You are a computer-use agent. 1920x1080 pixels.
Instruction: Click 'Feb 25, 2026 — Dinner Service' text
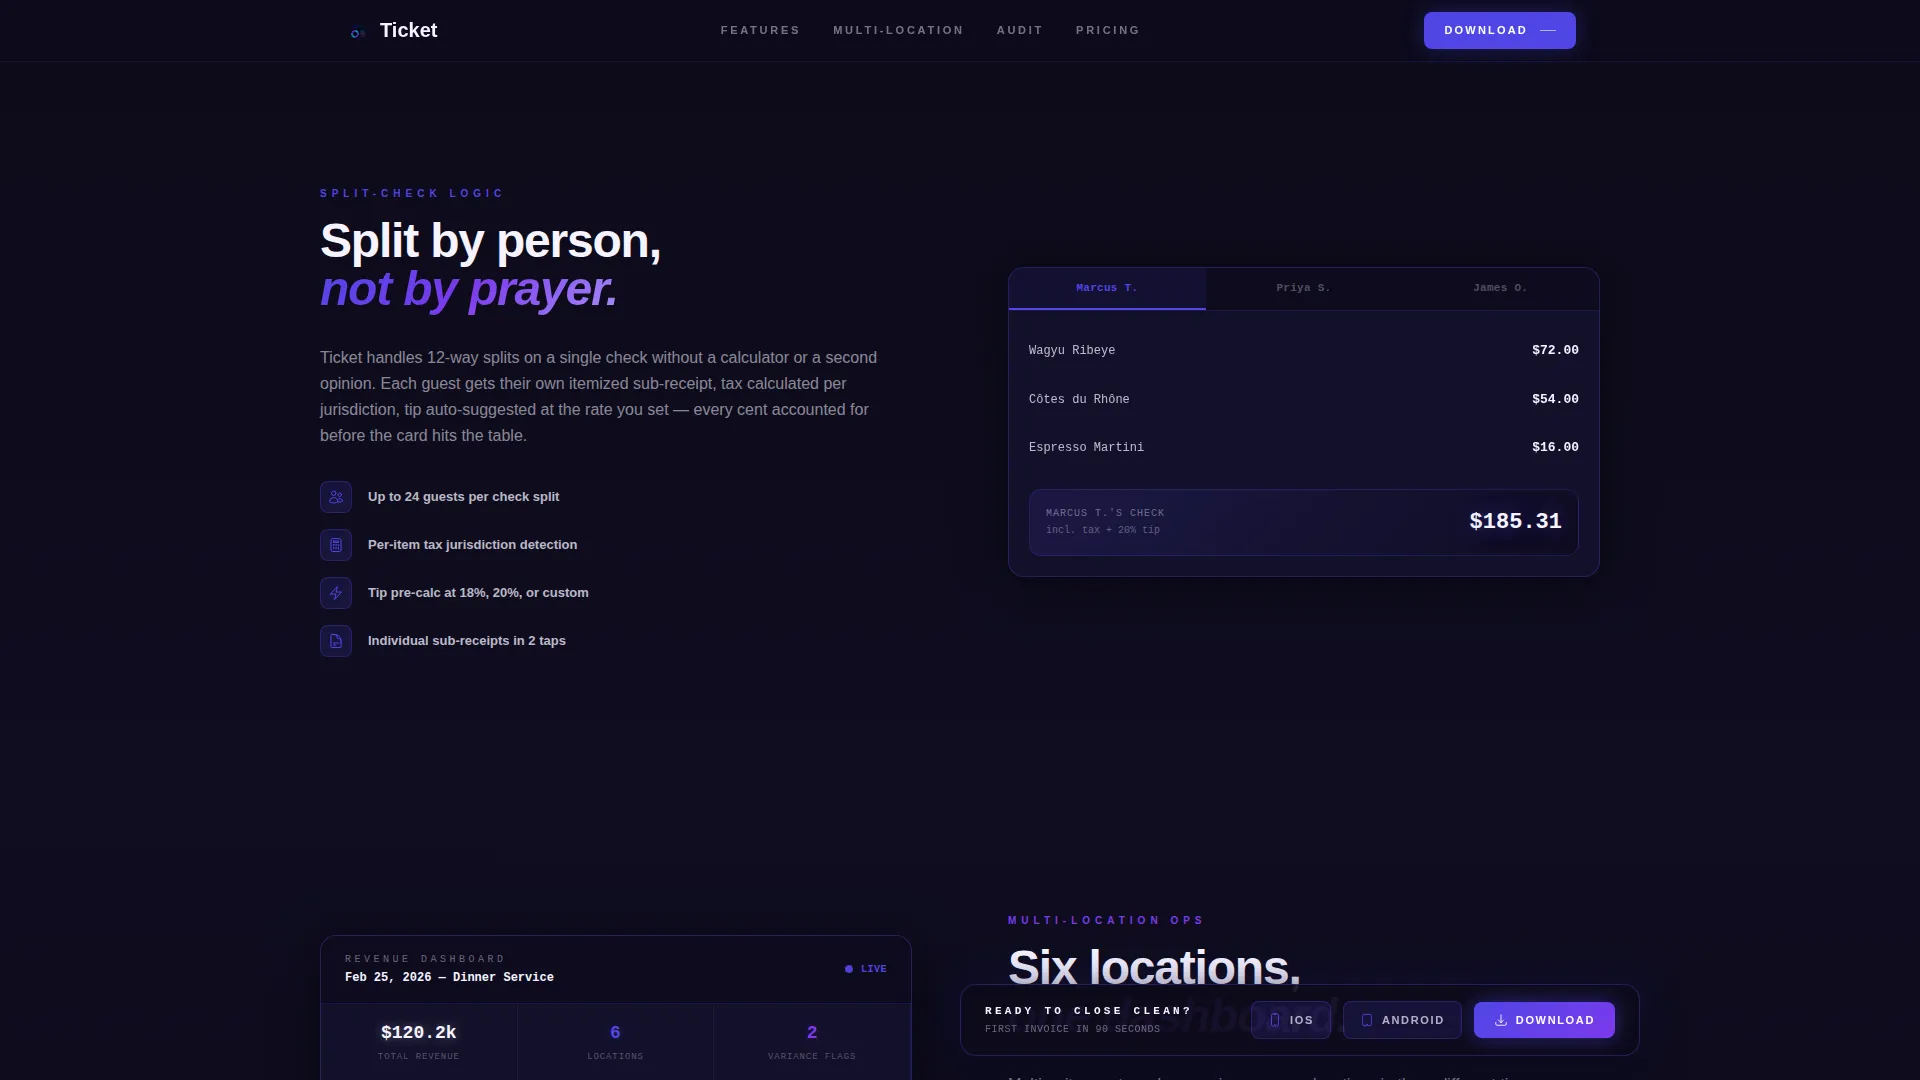point(449,977)
